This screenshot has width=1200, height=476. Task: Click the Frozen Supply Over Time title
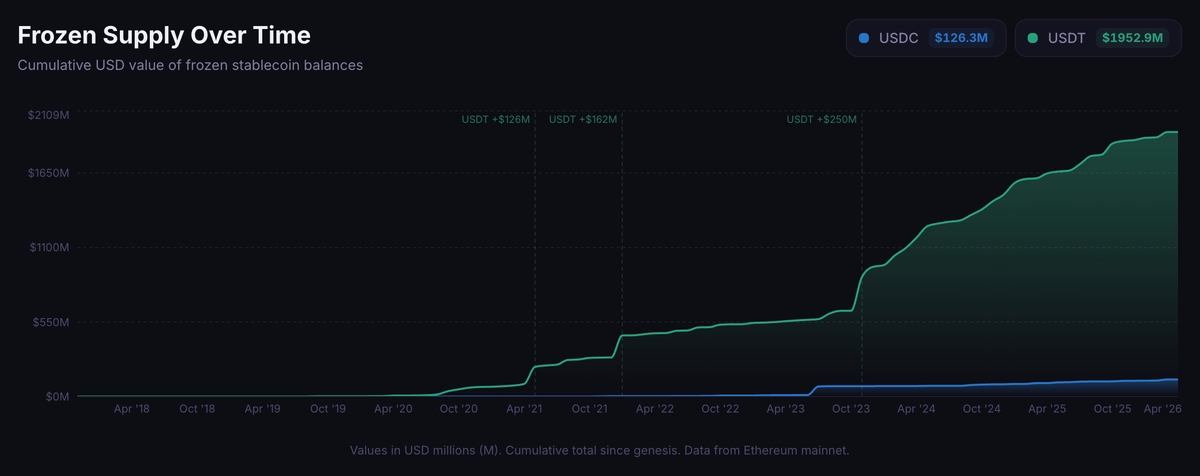pyautogui.click(x=164, y=35)
